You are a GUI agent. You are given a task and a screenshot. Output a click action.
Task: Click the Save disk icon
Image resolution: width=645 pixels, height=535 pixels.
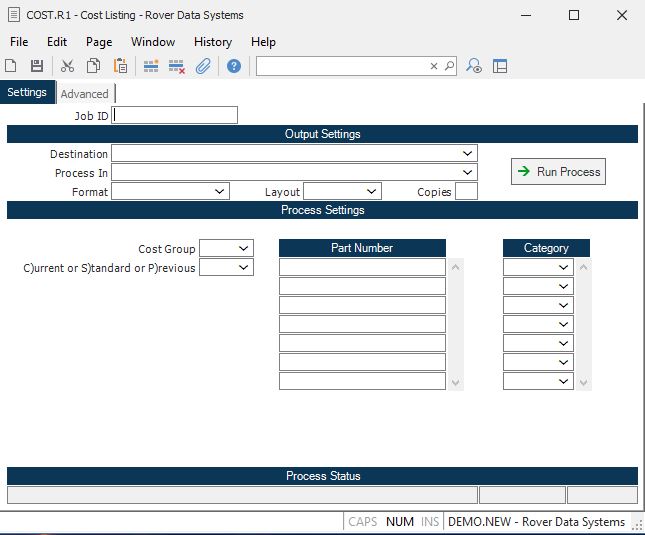(x=37, y=66)
